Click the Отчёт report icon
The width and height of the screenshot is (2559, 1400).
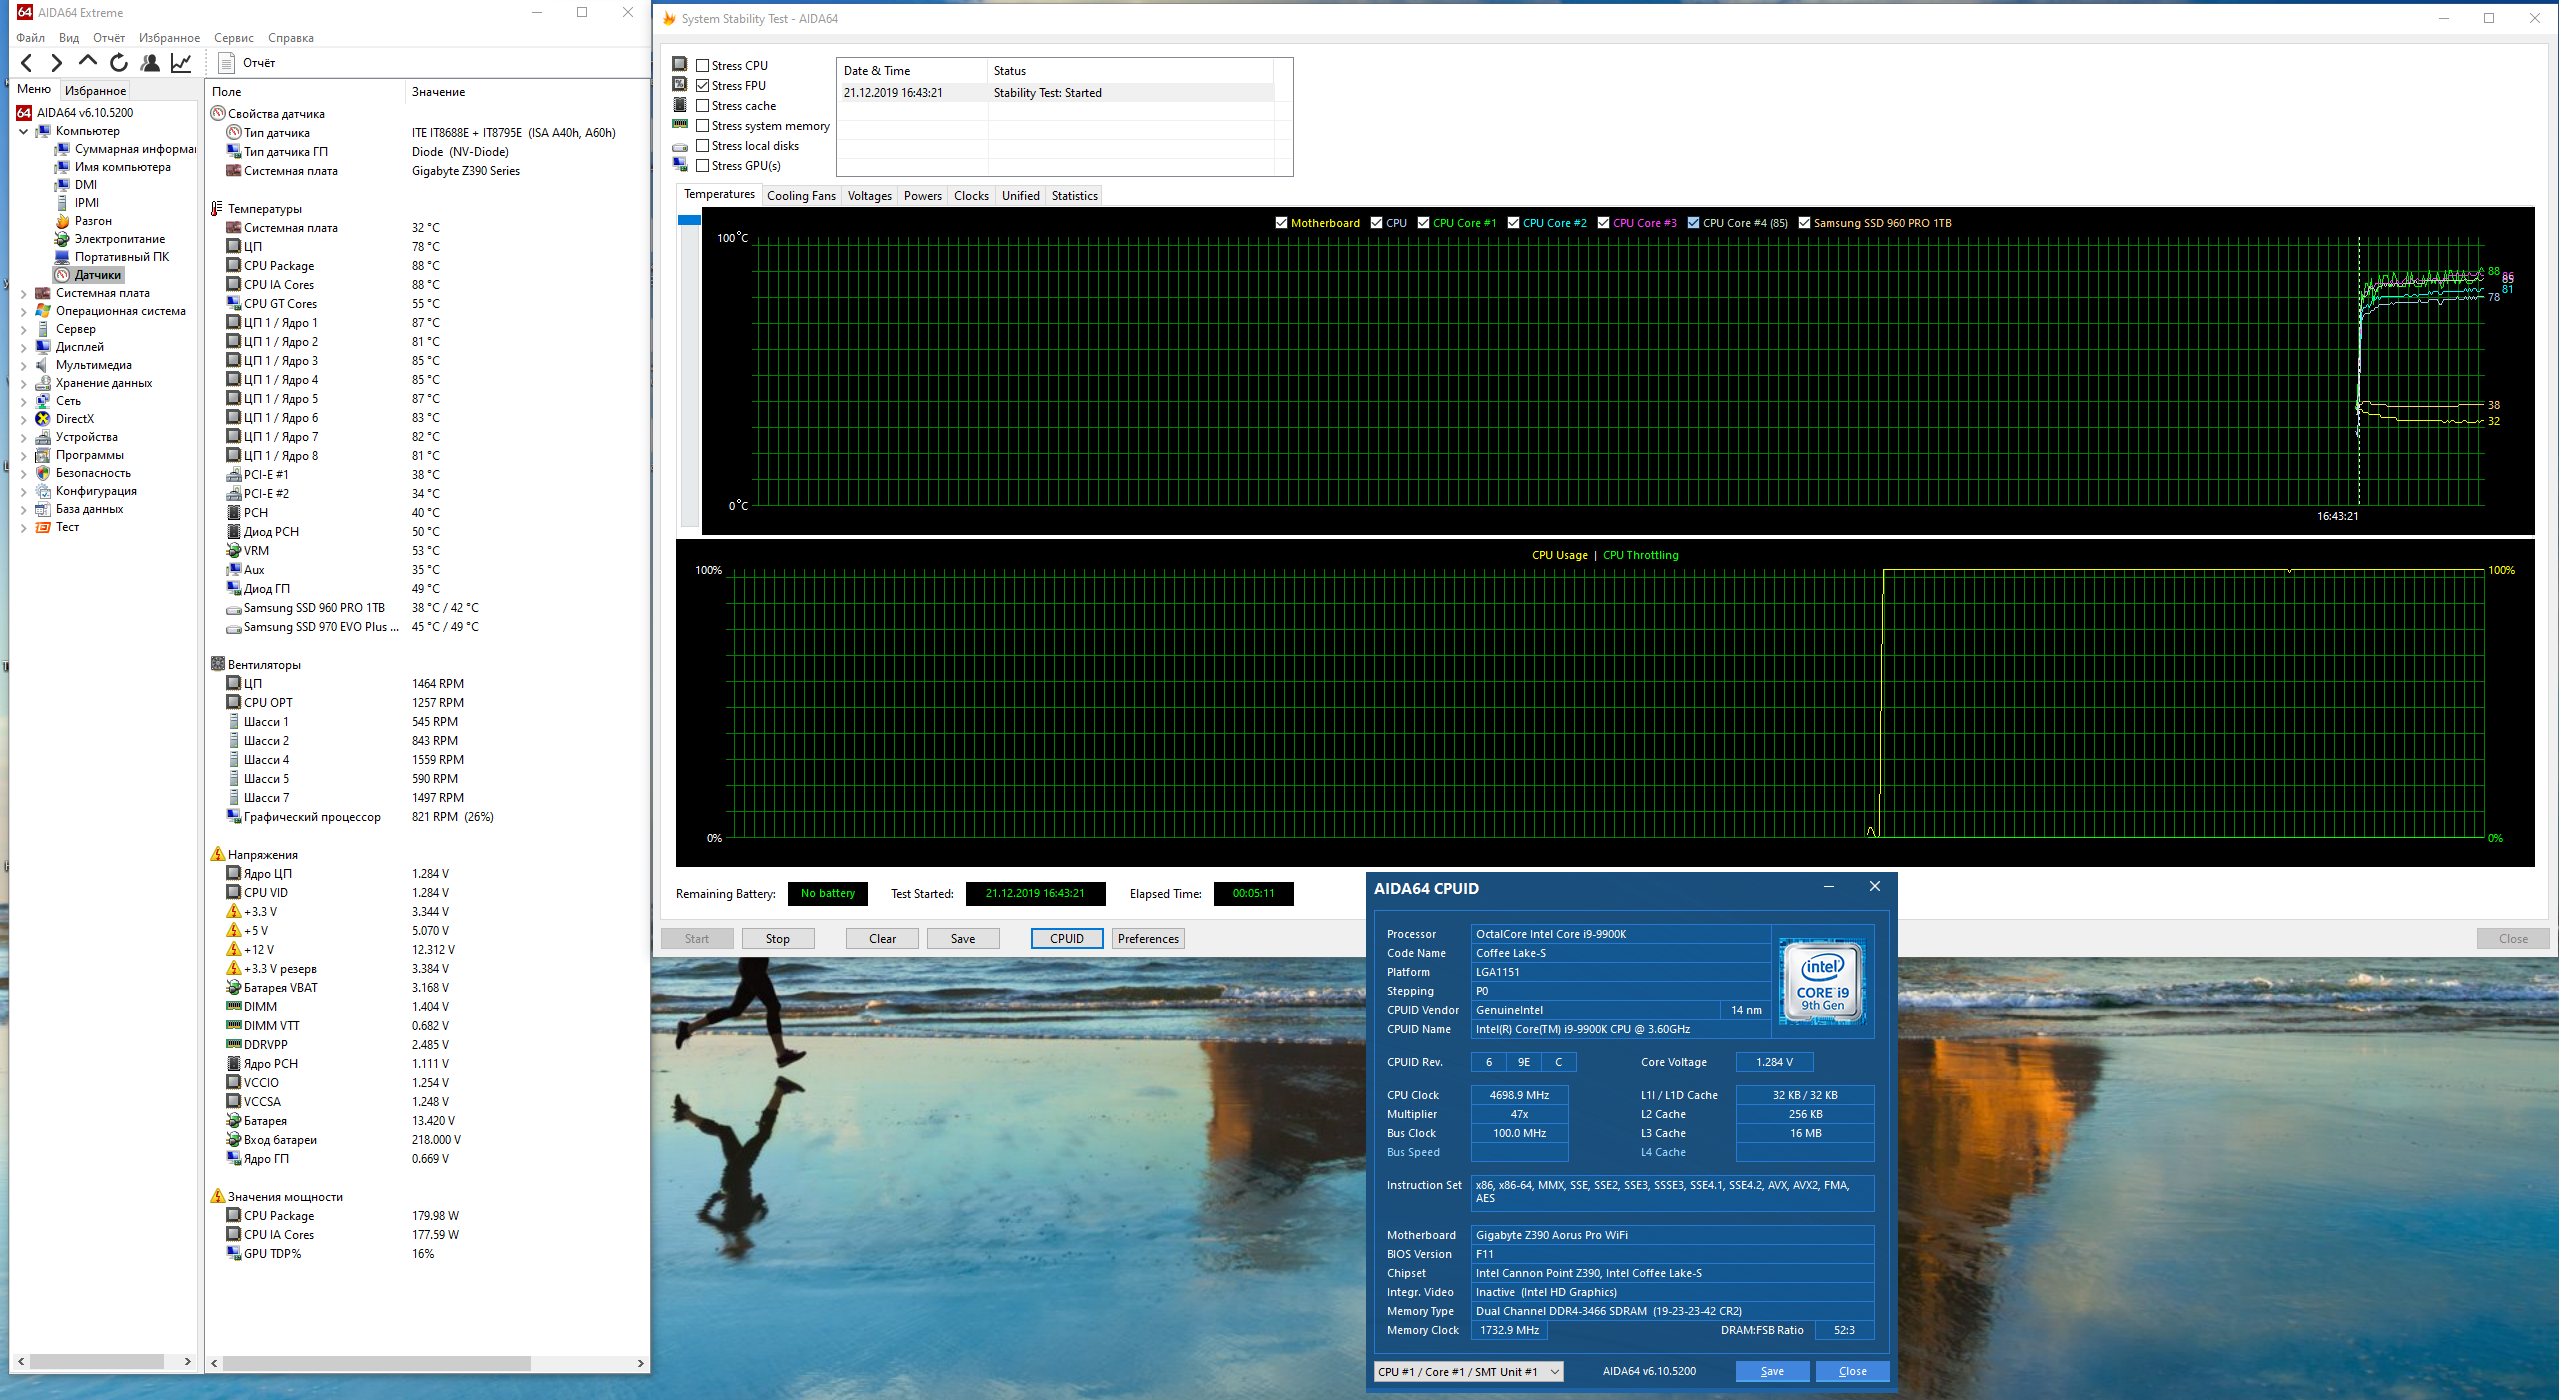[x=227, y=63]
